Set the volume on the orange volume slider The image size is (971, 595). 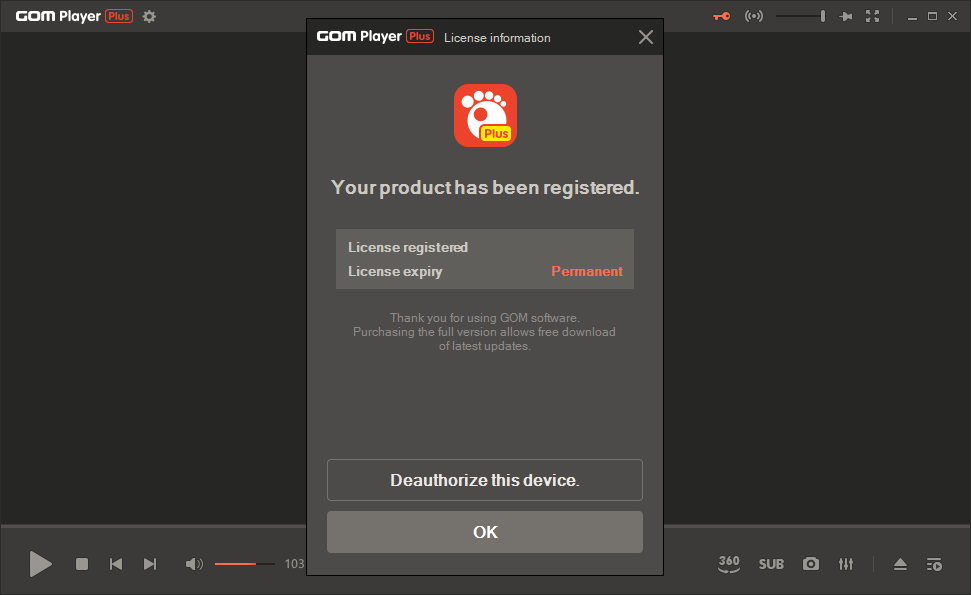(x=245, y=564)
